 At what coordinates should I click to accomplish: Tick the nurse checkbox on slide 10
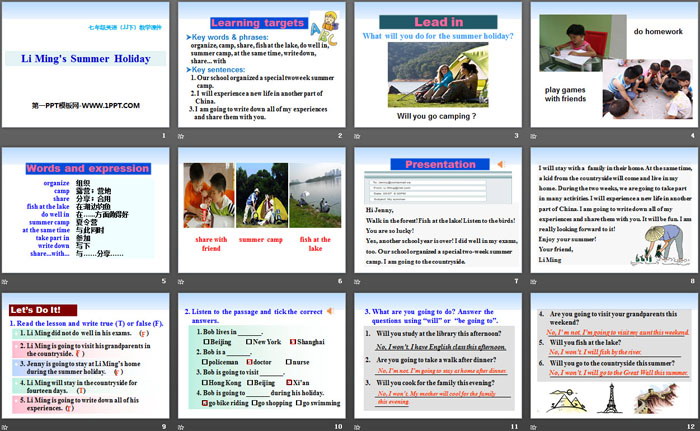(289, 362)
